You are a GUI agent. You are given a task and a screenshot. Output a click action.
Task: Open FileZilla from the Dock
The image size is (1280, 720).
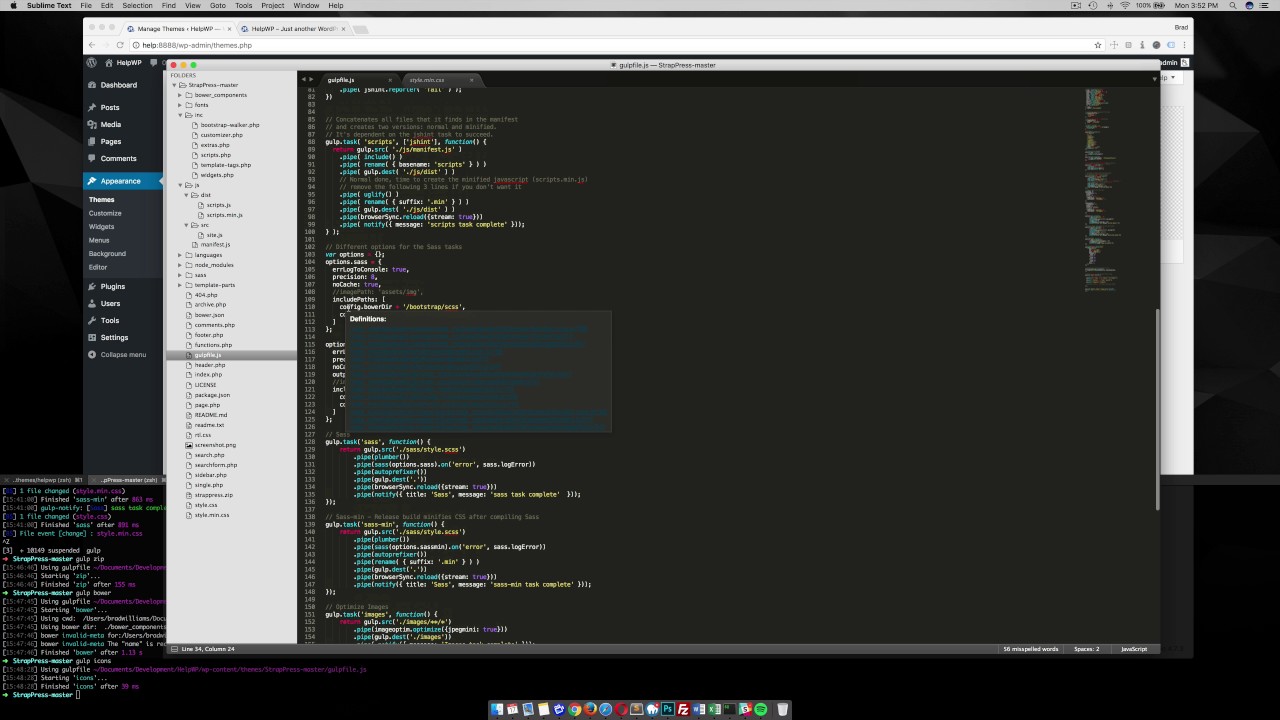[683, 709]
